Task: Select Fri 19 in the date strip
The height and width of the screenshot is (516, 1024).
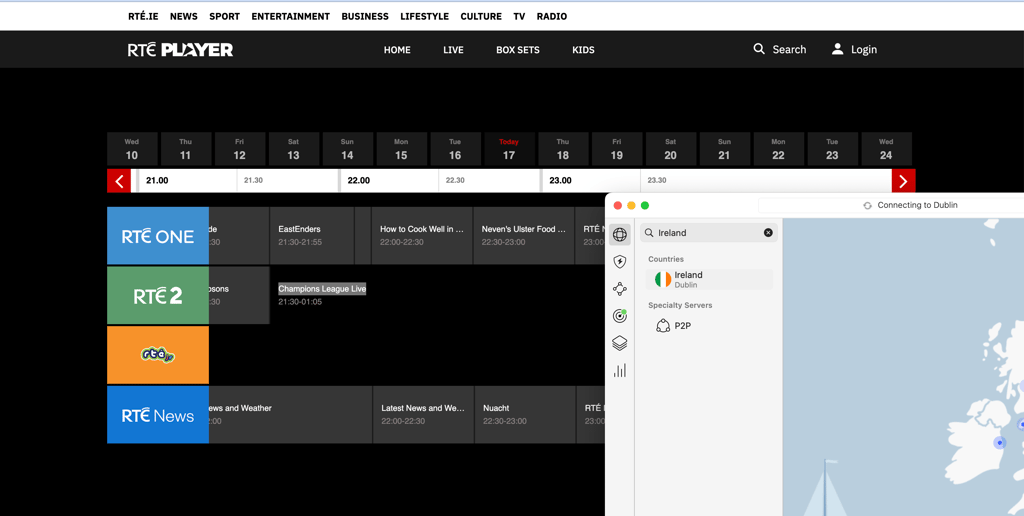Action: click(616, 149)
